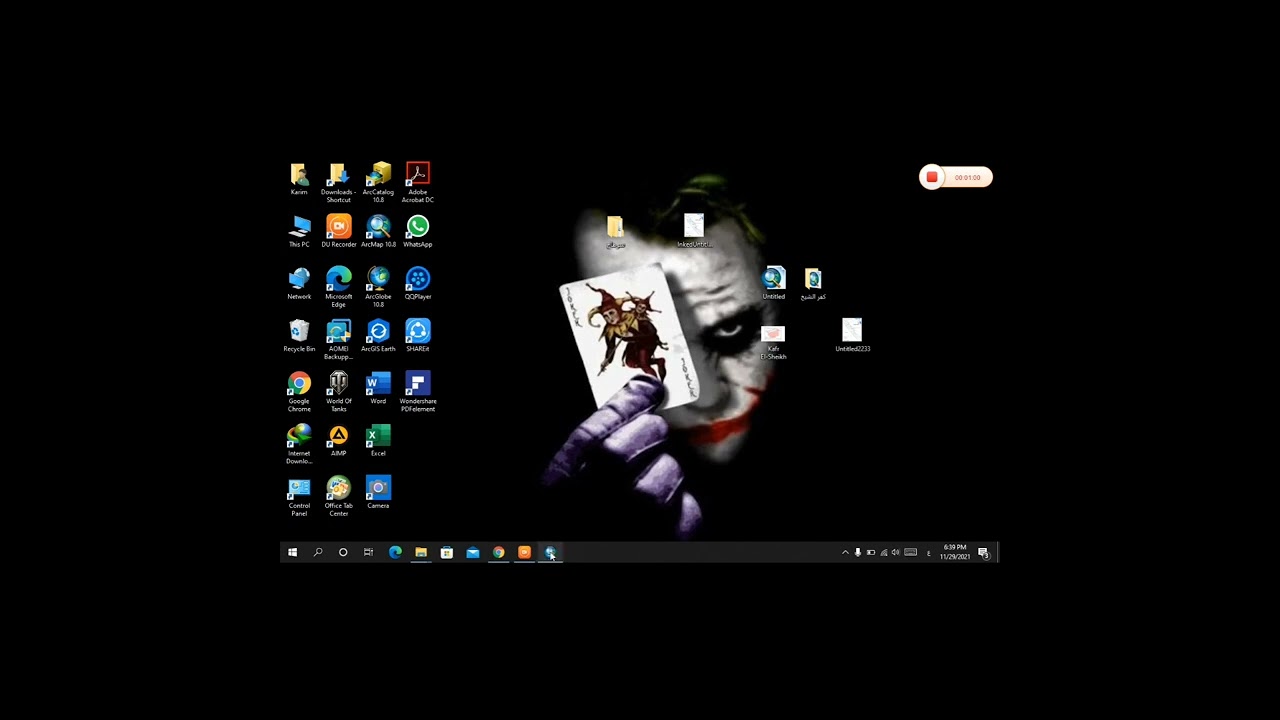The width and height of the screenshot is (1280, 720).
Task: Stop recording with the red stop button
Action: [932, 177]
